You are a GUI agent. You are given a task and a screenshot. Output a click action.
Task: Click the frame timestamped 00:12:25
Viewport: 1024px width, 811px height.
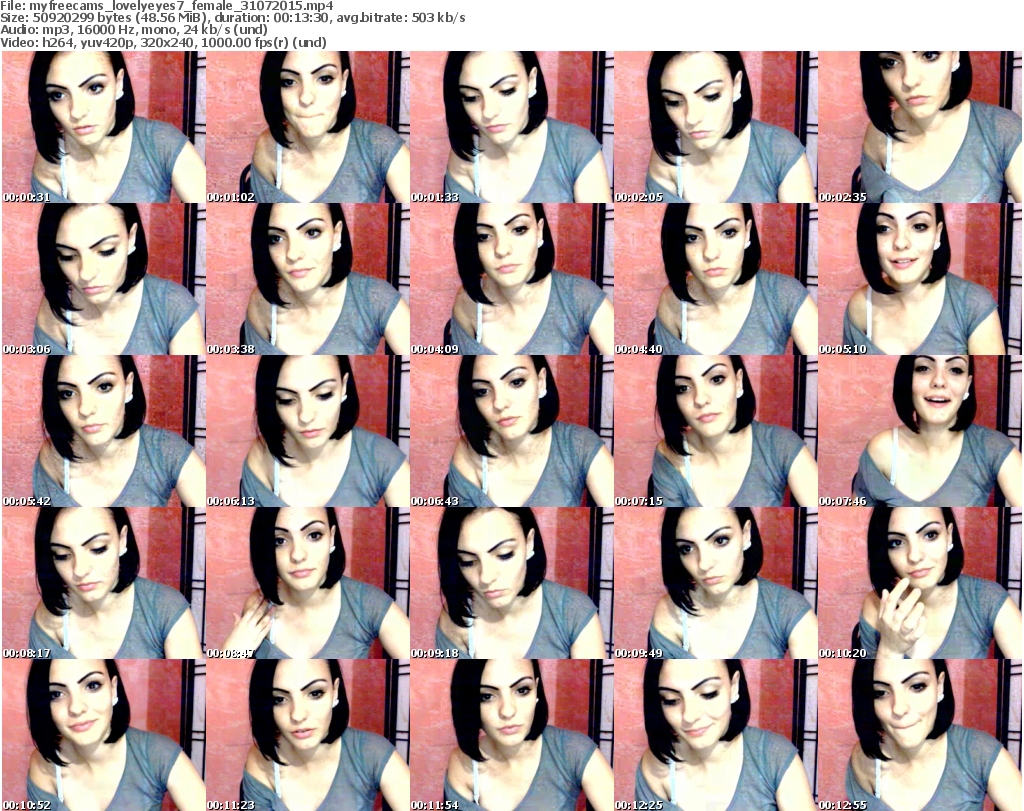click(x=715, y=735)
